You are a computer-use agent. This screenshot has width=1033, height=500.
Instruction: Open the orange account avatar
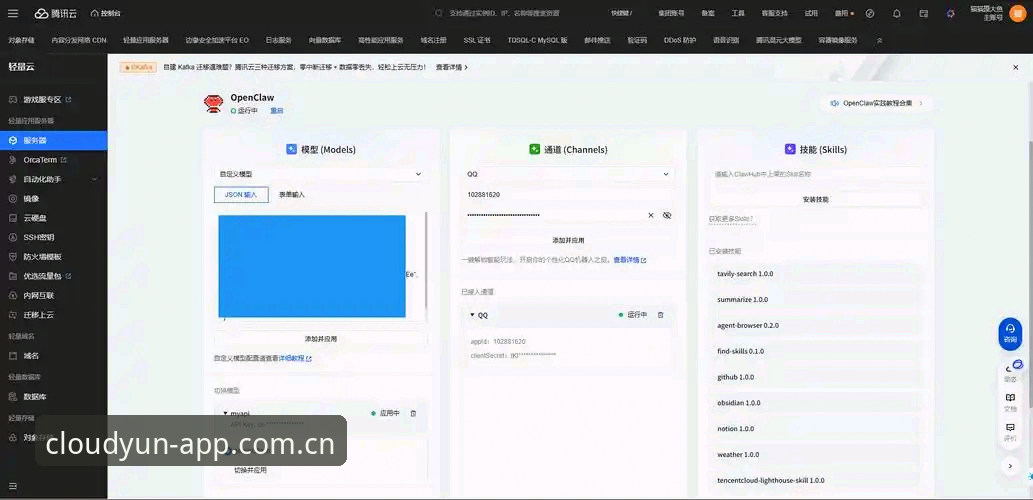(x=1016, y=13)
